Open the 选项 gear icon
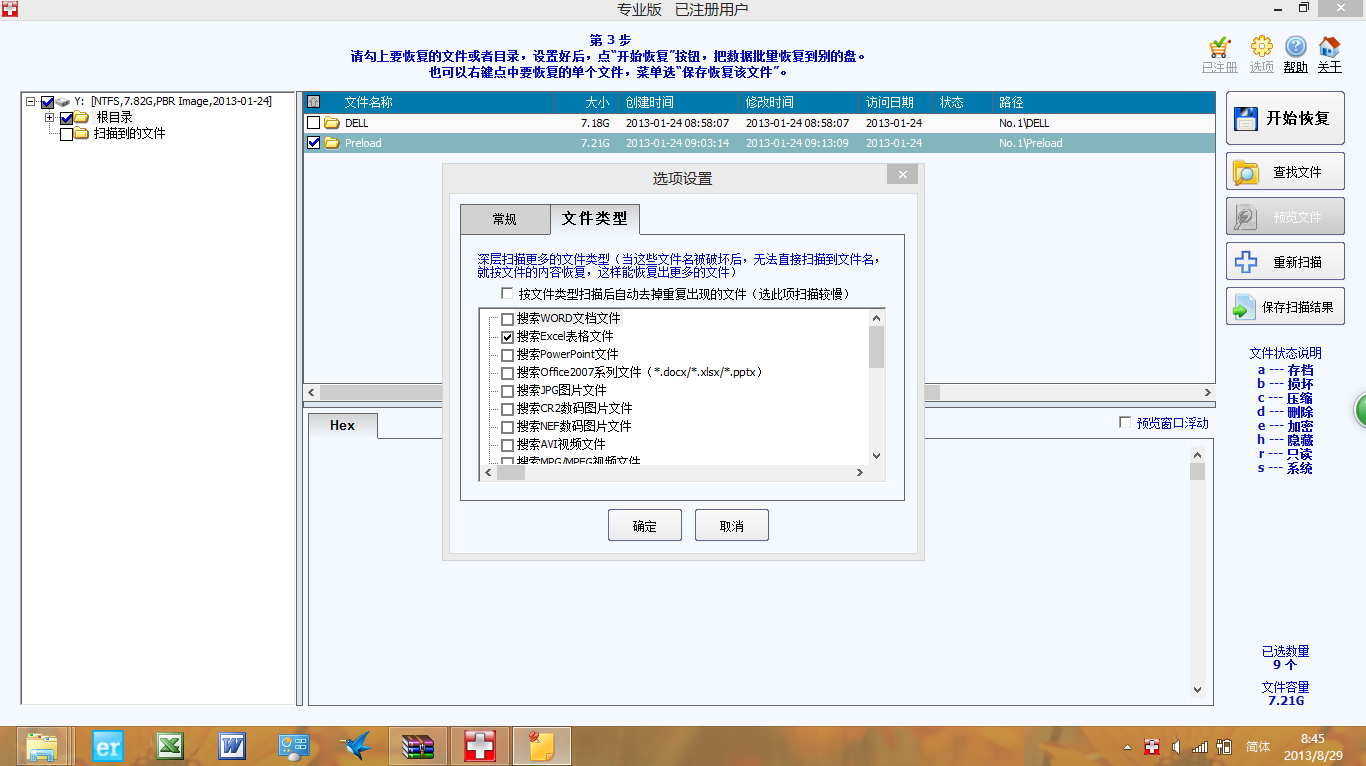 click(1262, 48)
